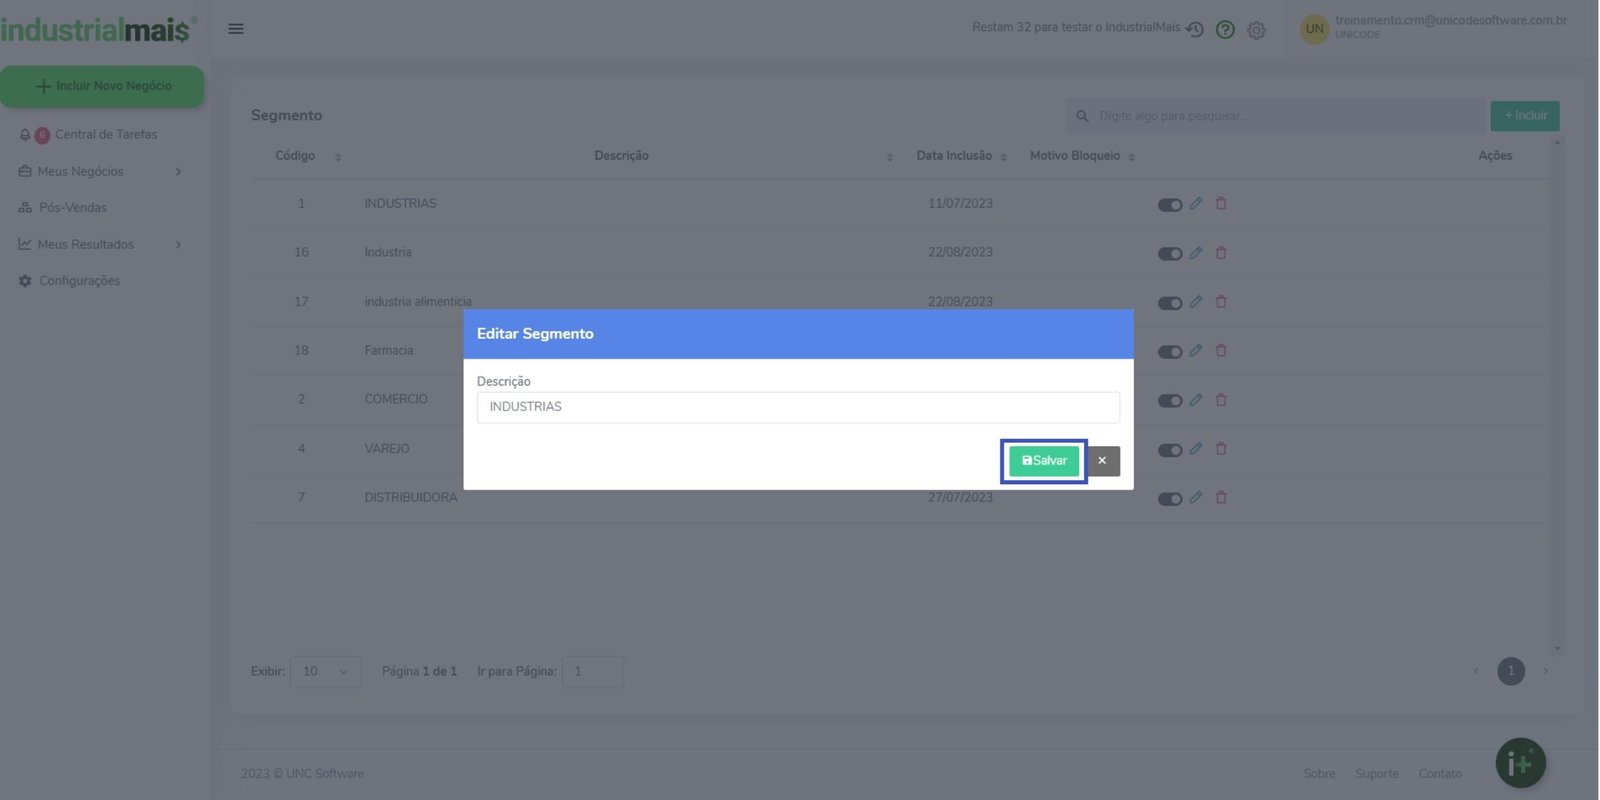This screenshot has width=1600, height=800.
Task: Click the Salvar button
Action: tap(1044, 461)
